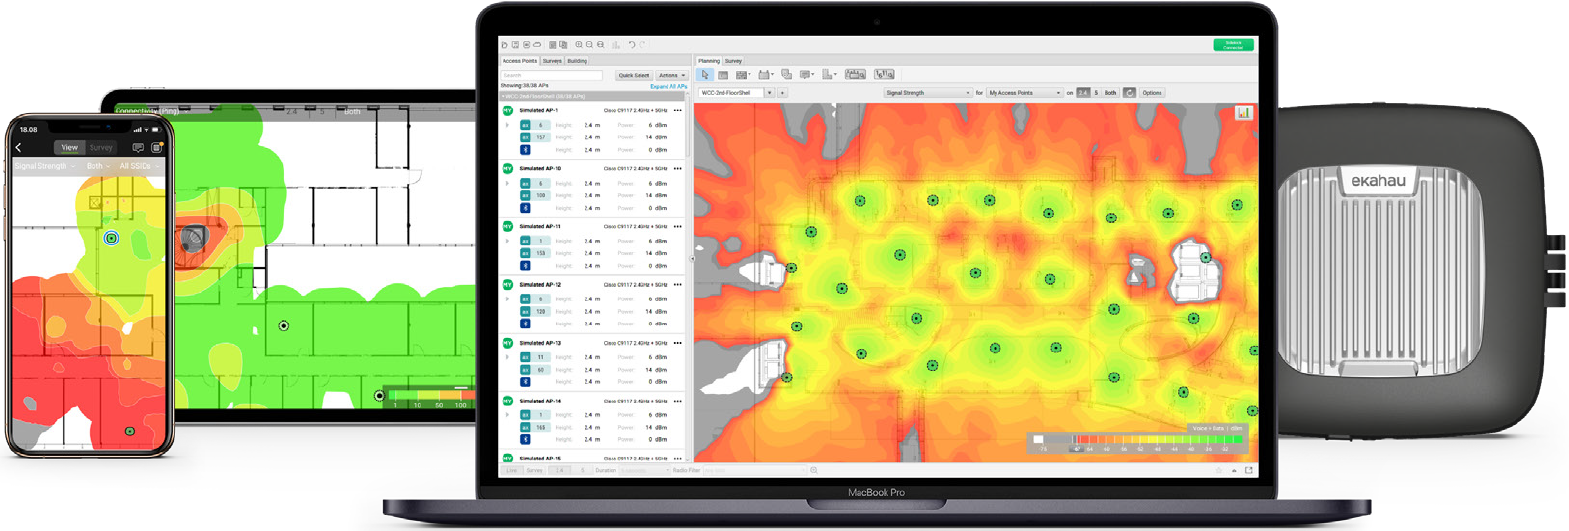The image size is (1569, 531).
Task: Switch to the Survey tab on laptop
Action: coord(733,61)
